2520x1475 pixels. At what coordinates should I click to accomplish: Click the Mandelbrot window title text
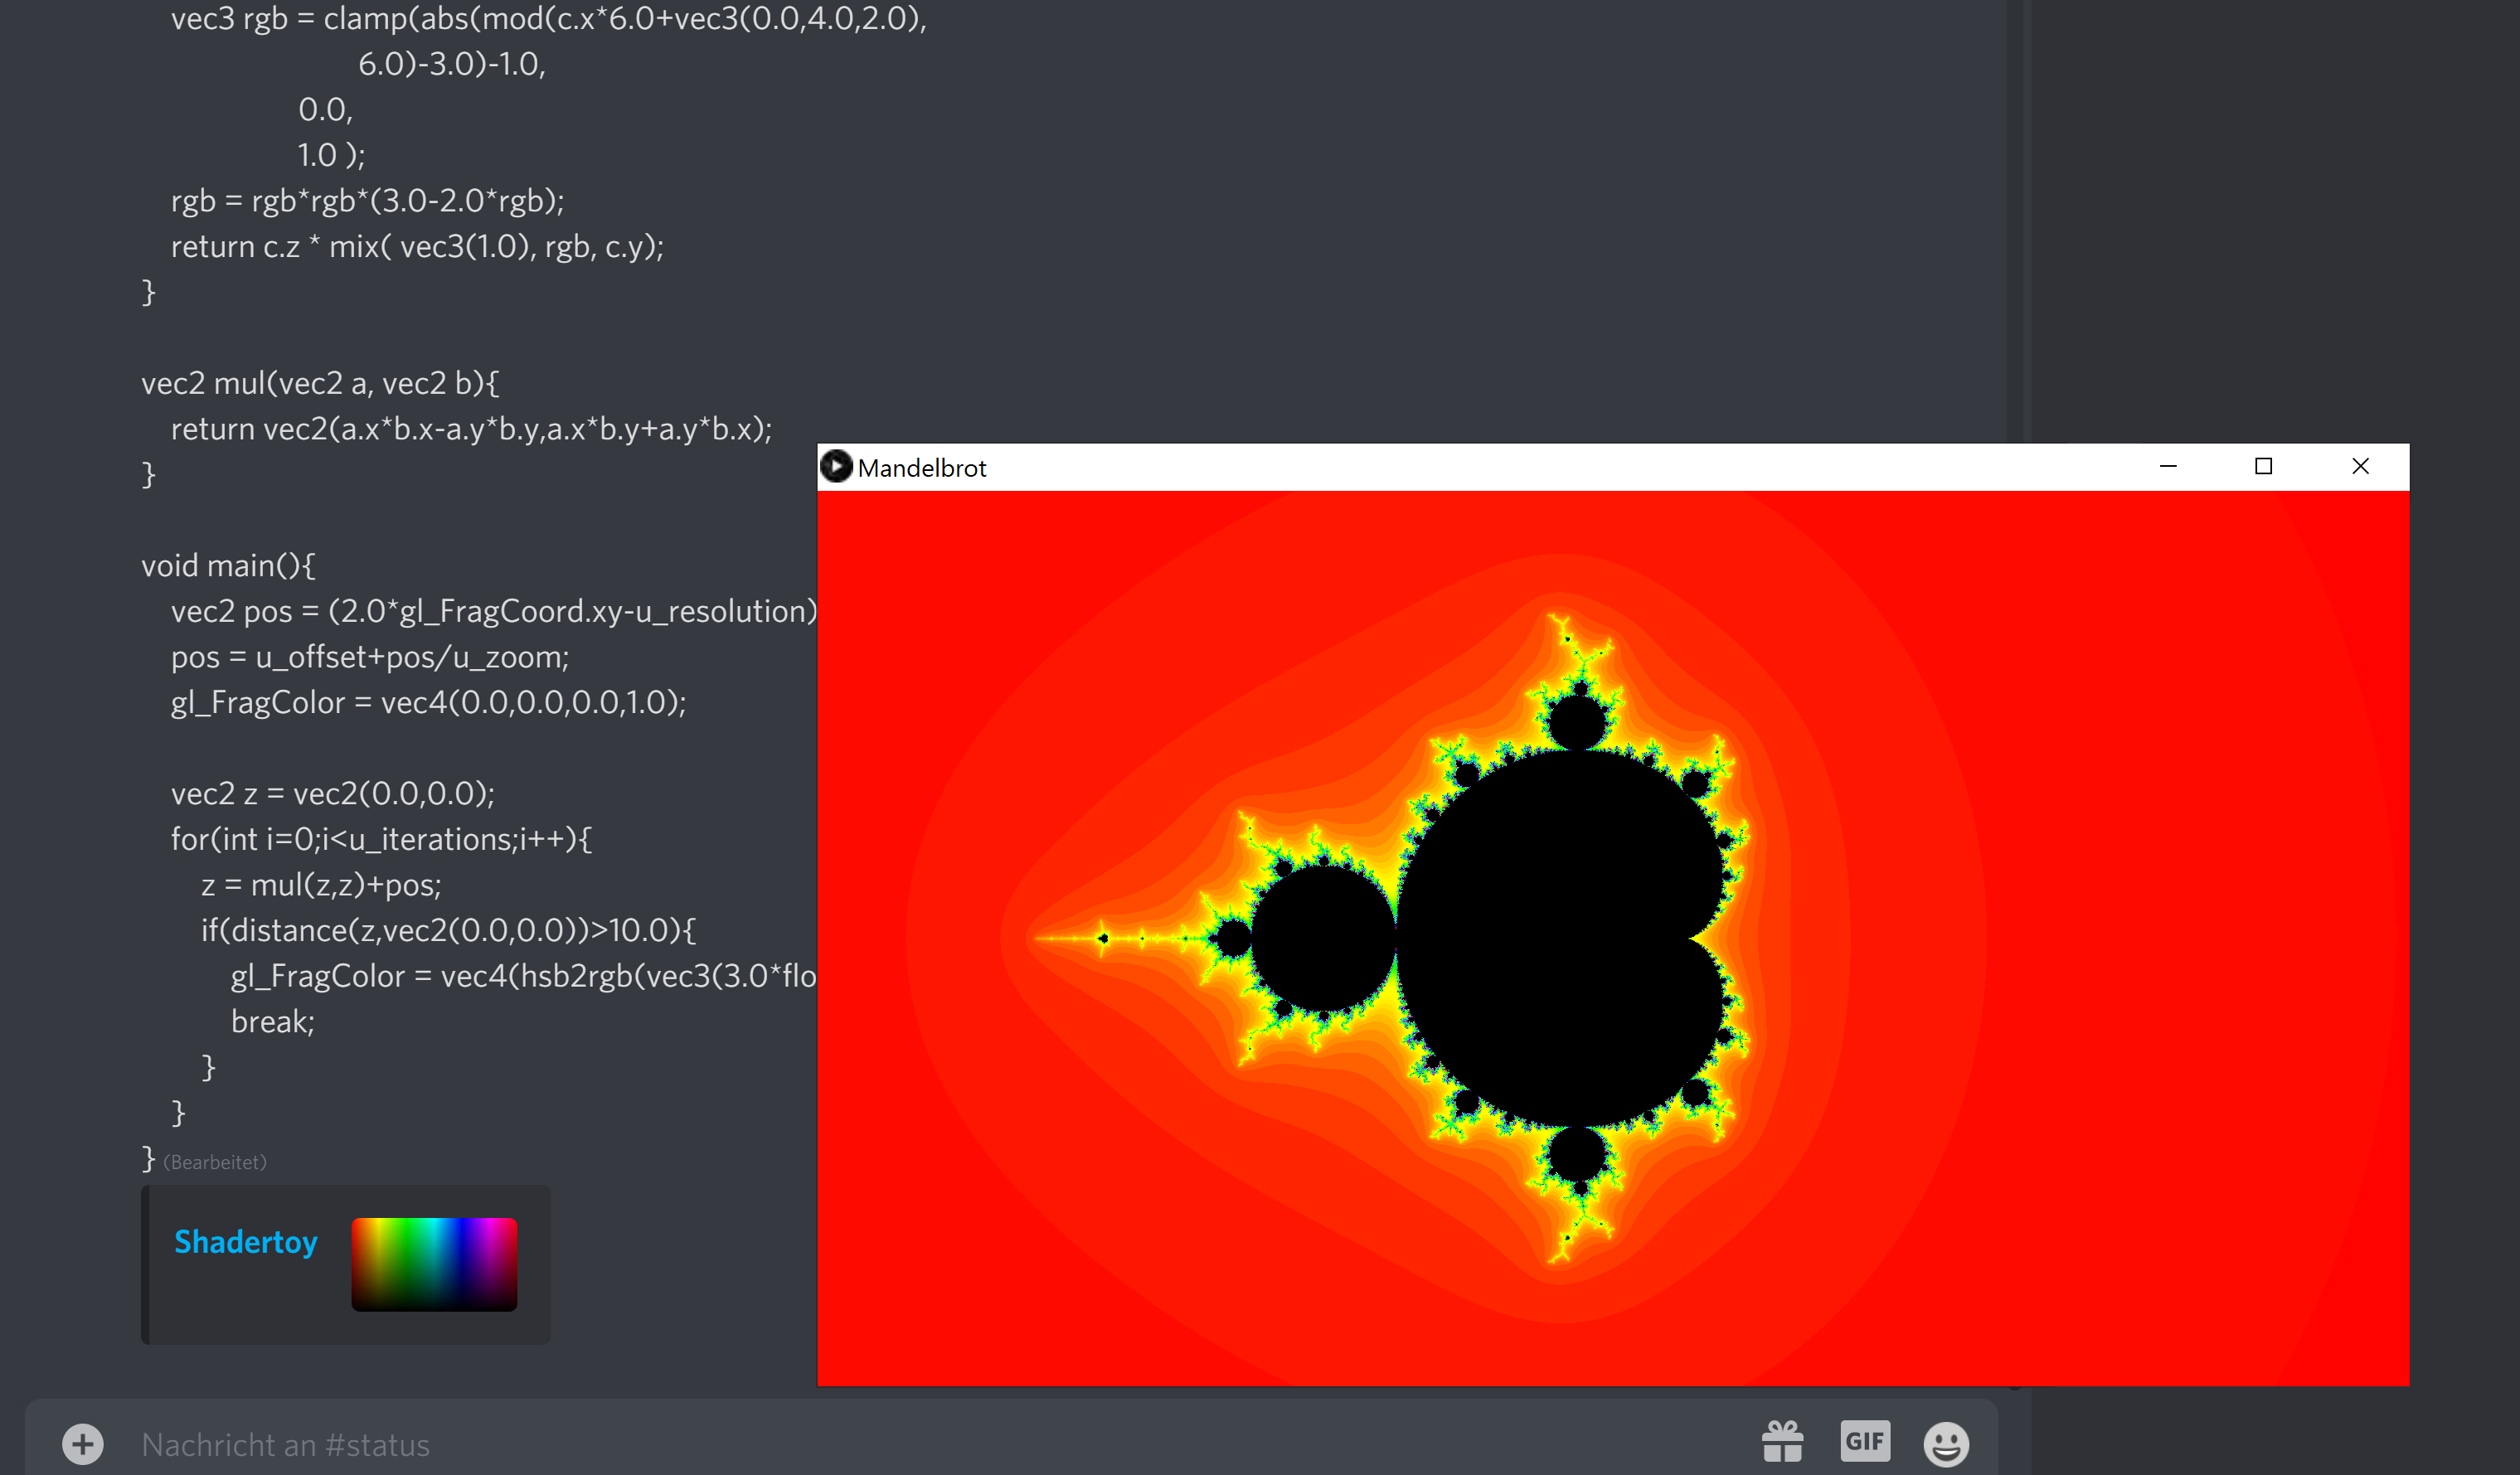(922, 468)
